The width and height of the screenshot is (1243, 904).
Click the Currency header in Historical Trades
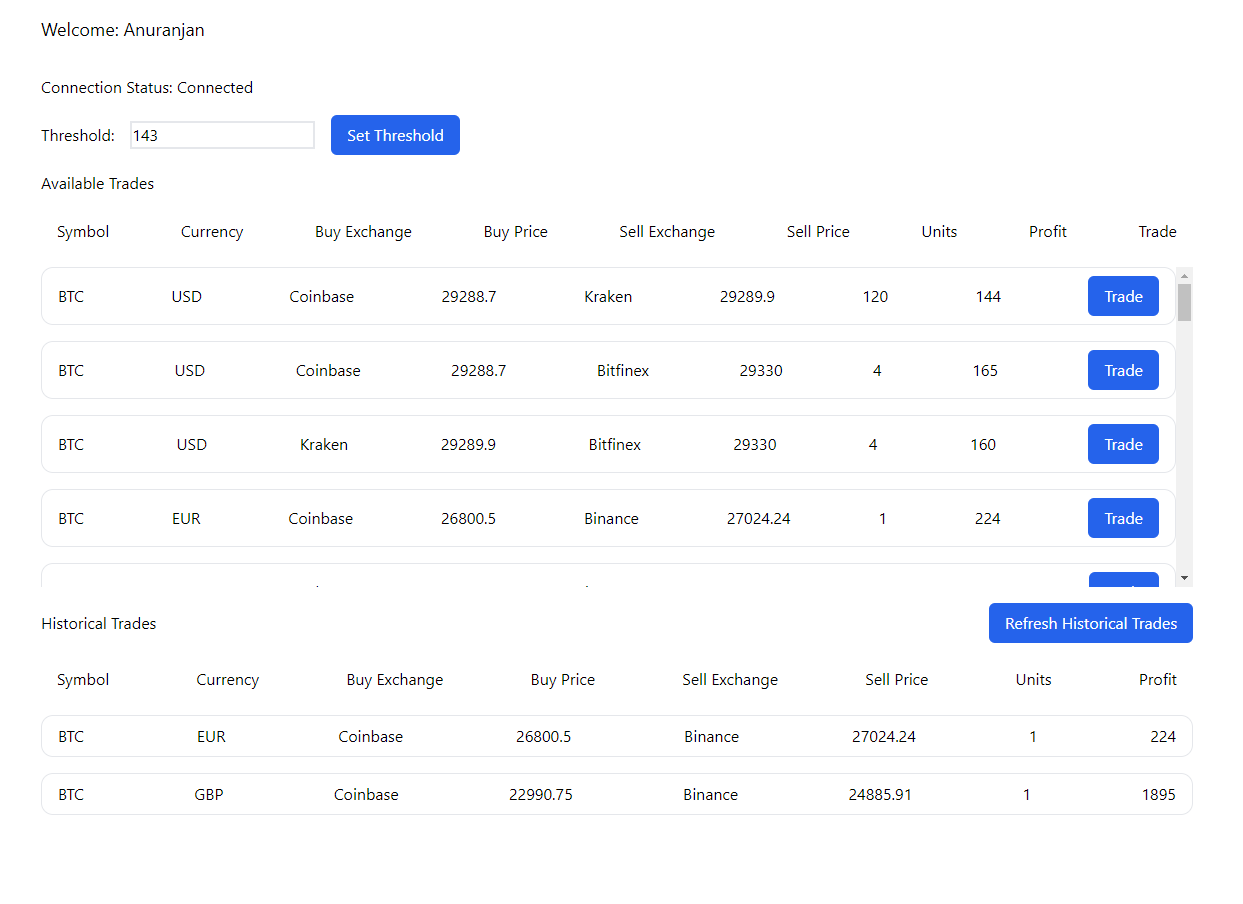[x=228, y=680]
